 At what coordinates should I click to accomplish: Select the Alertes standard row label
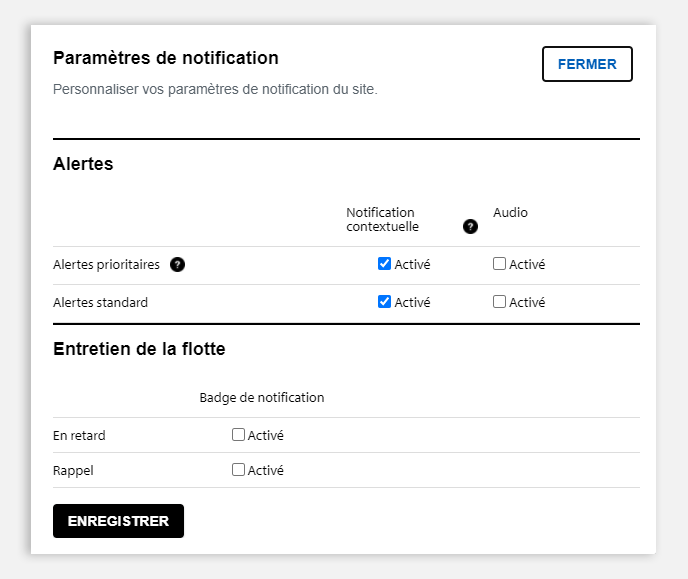point(100,303)
